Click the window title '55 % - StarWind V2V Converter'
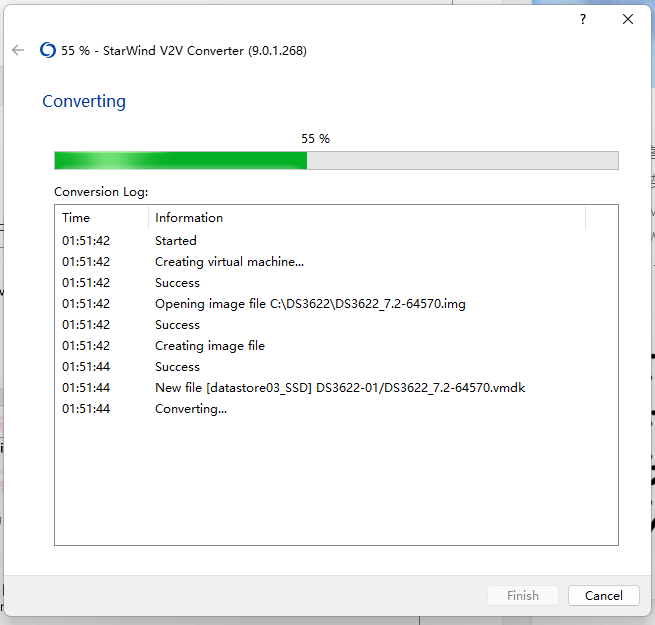 pos(184,51)
